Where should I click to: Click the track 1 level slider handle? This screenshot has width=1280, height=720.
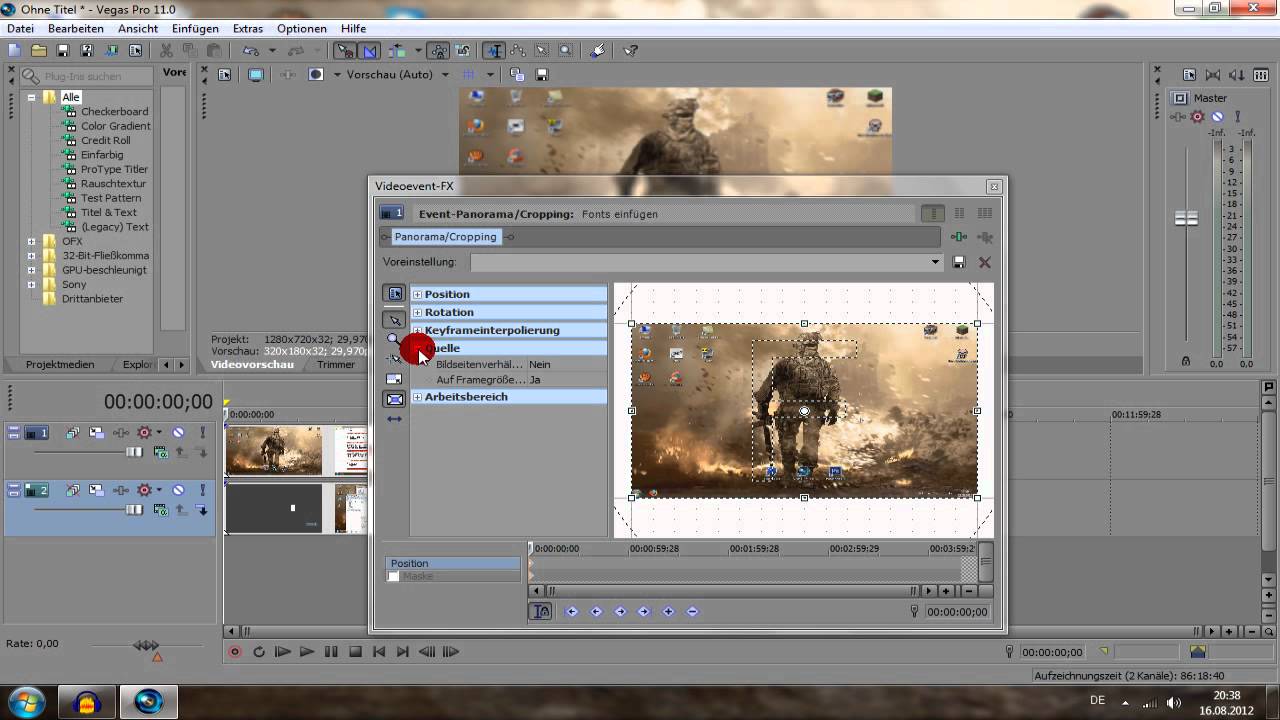134,452
